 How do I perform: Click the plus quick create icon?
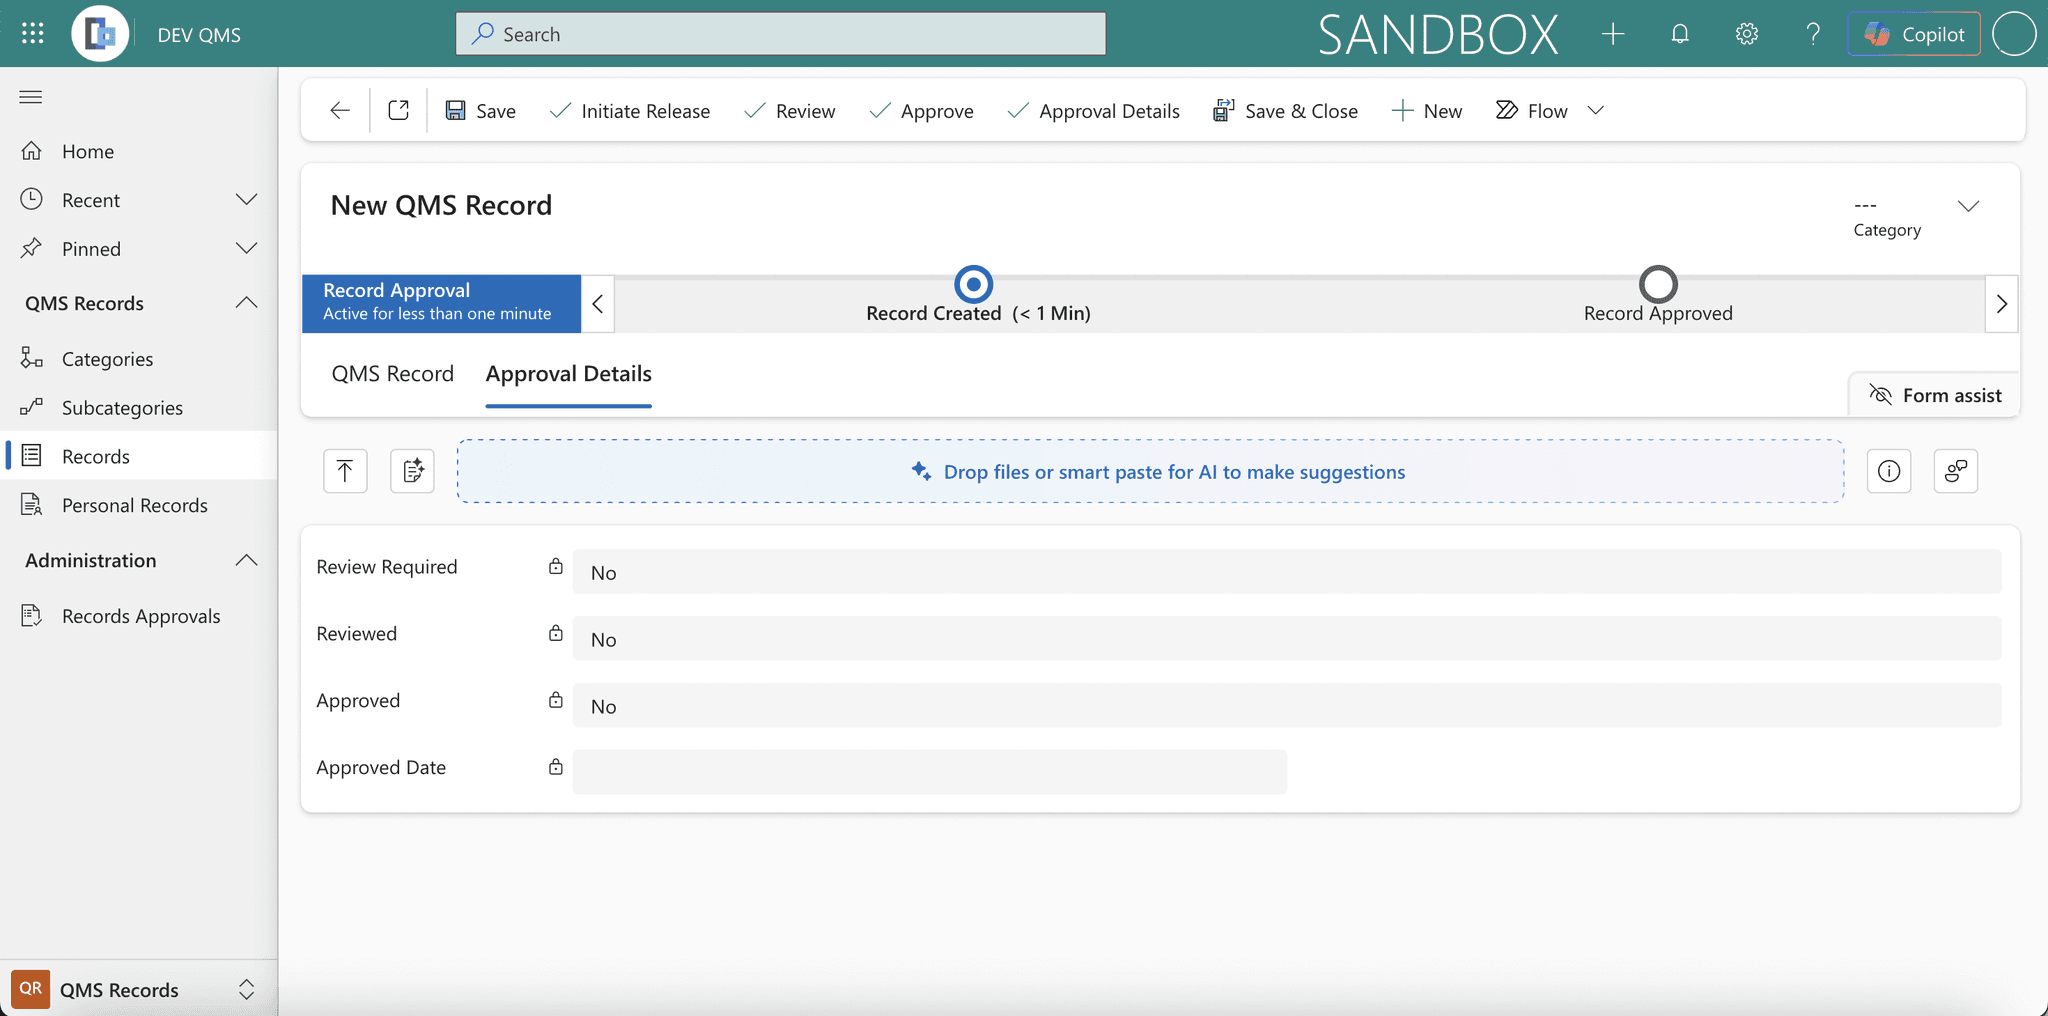click(1612, 34)
